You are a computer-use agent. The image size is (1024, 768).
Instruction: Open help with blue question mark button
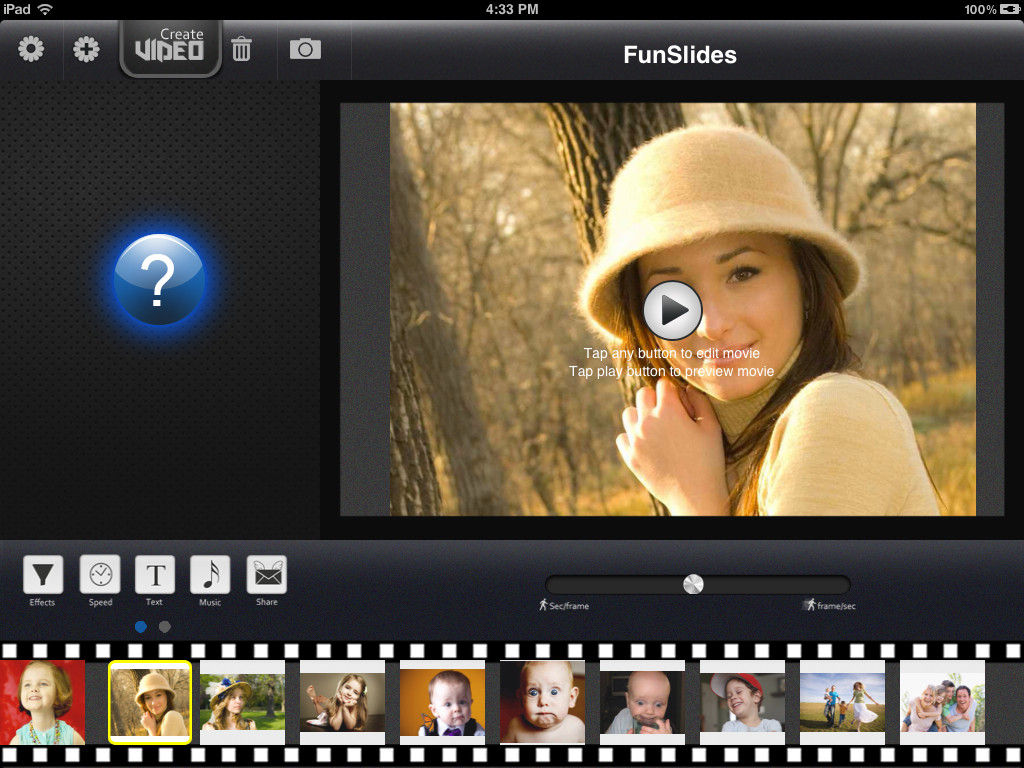[159, 280]
